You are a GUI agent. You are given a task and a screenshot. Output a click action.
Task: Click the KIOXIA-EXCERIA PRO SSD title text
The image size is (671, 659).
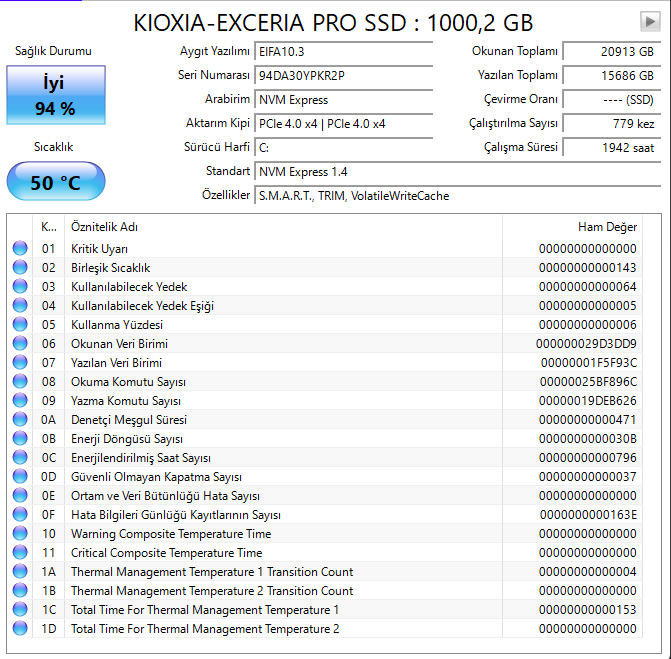(333, 23)
